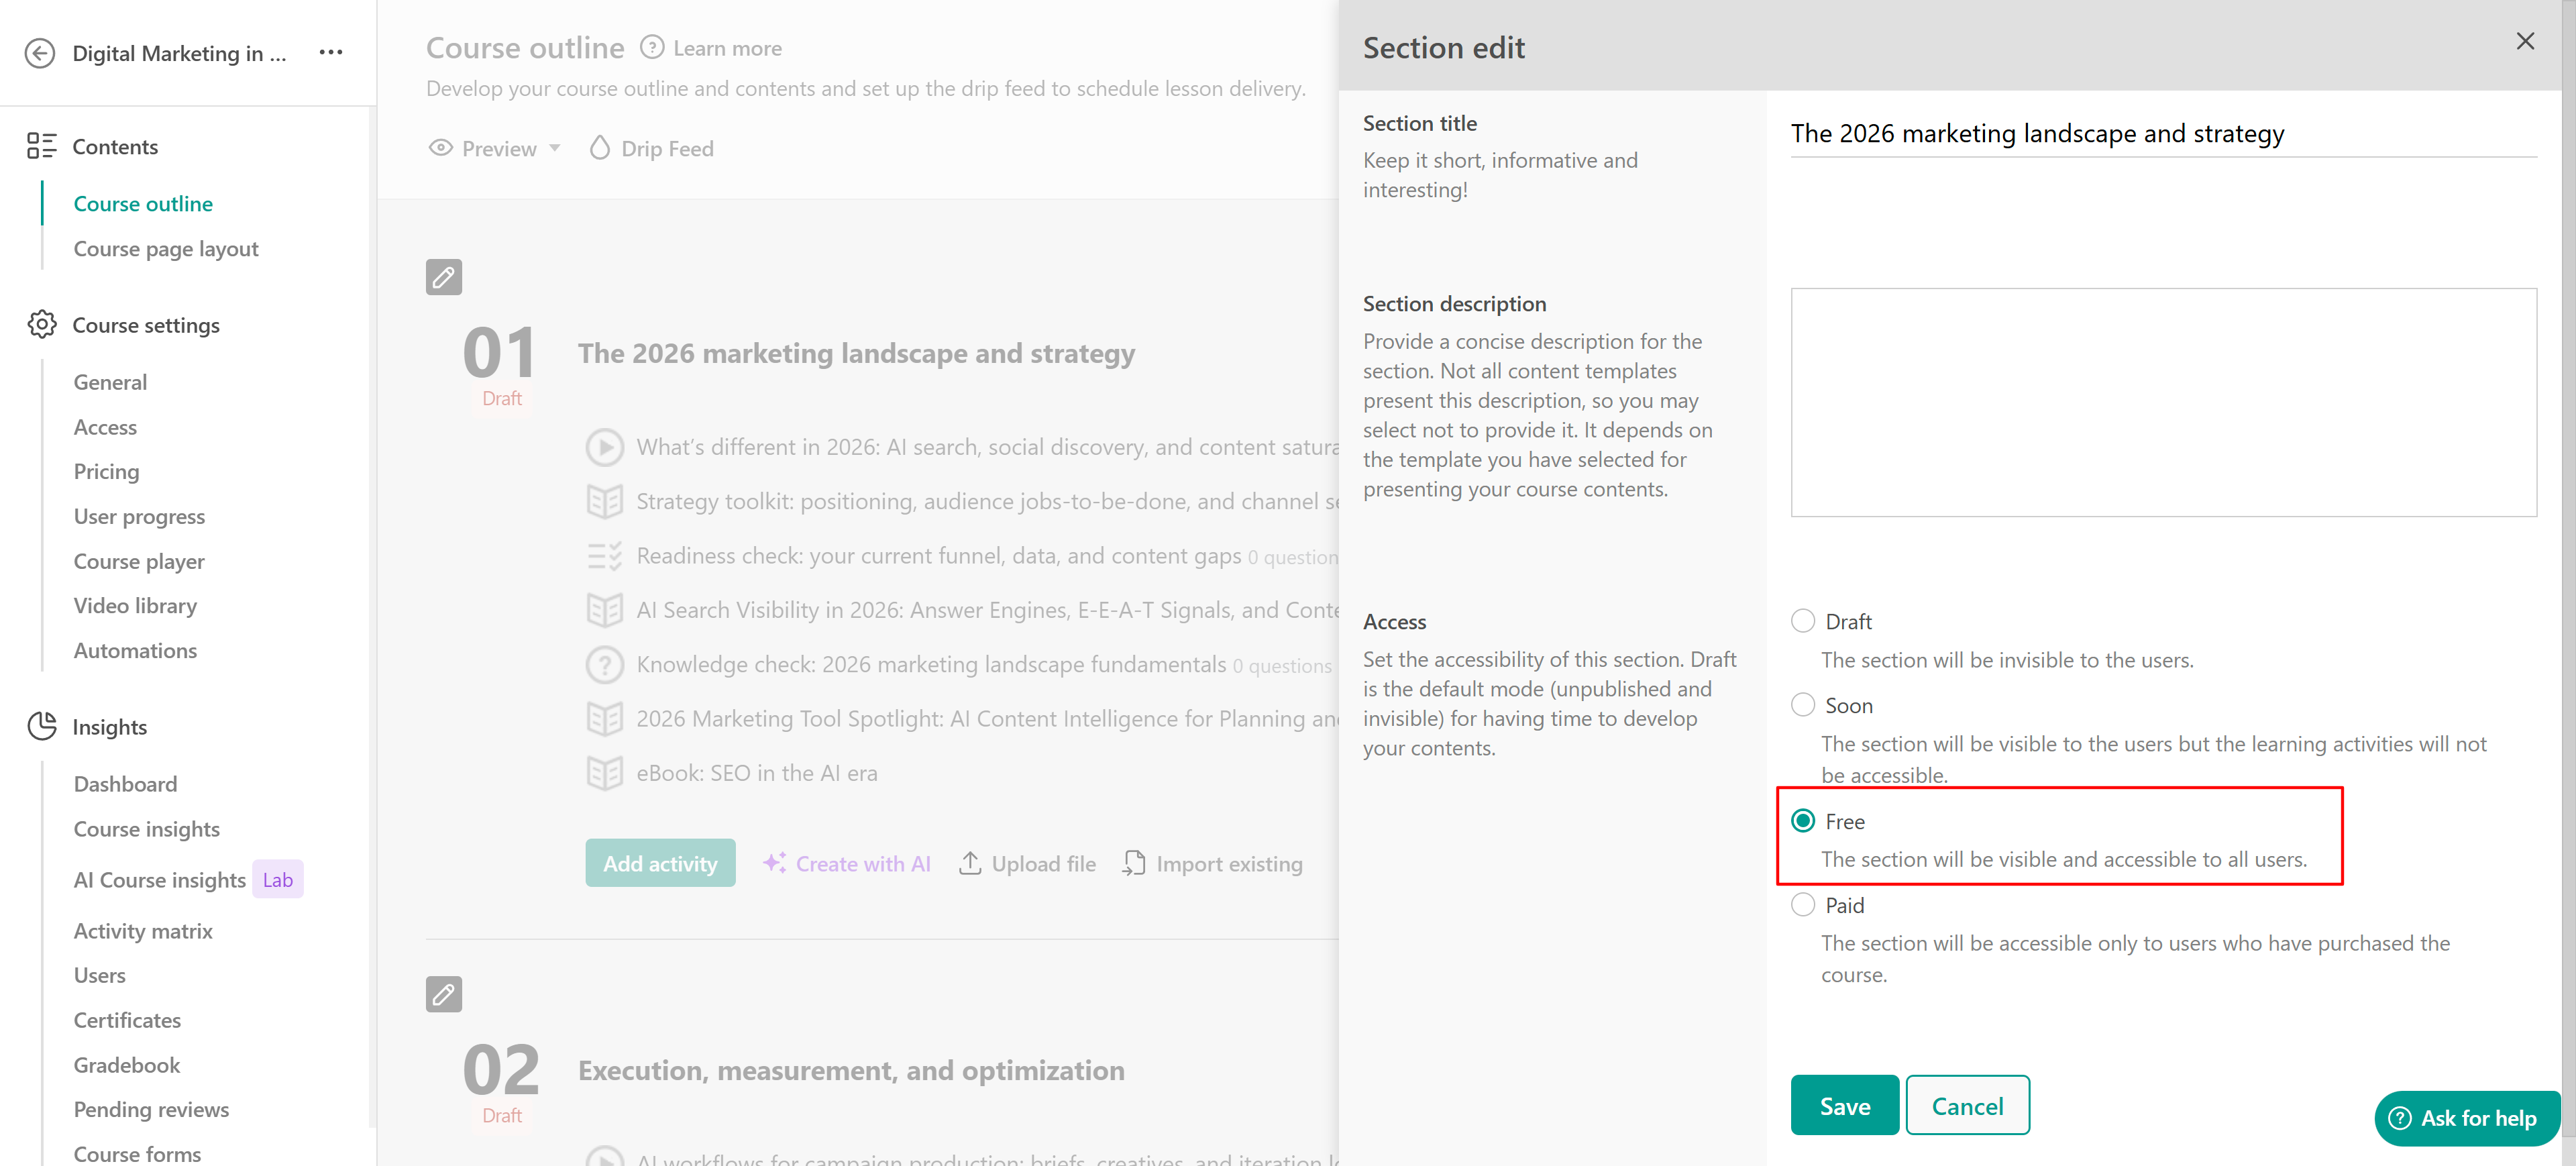
Task: Click the back arrow beside Digital Marketing
Action: 40,53
